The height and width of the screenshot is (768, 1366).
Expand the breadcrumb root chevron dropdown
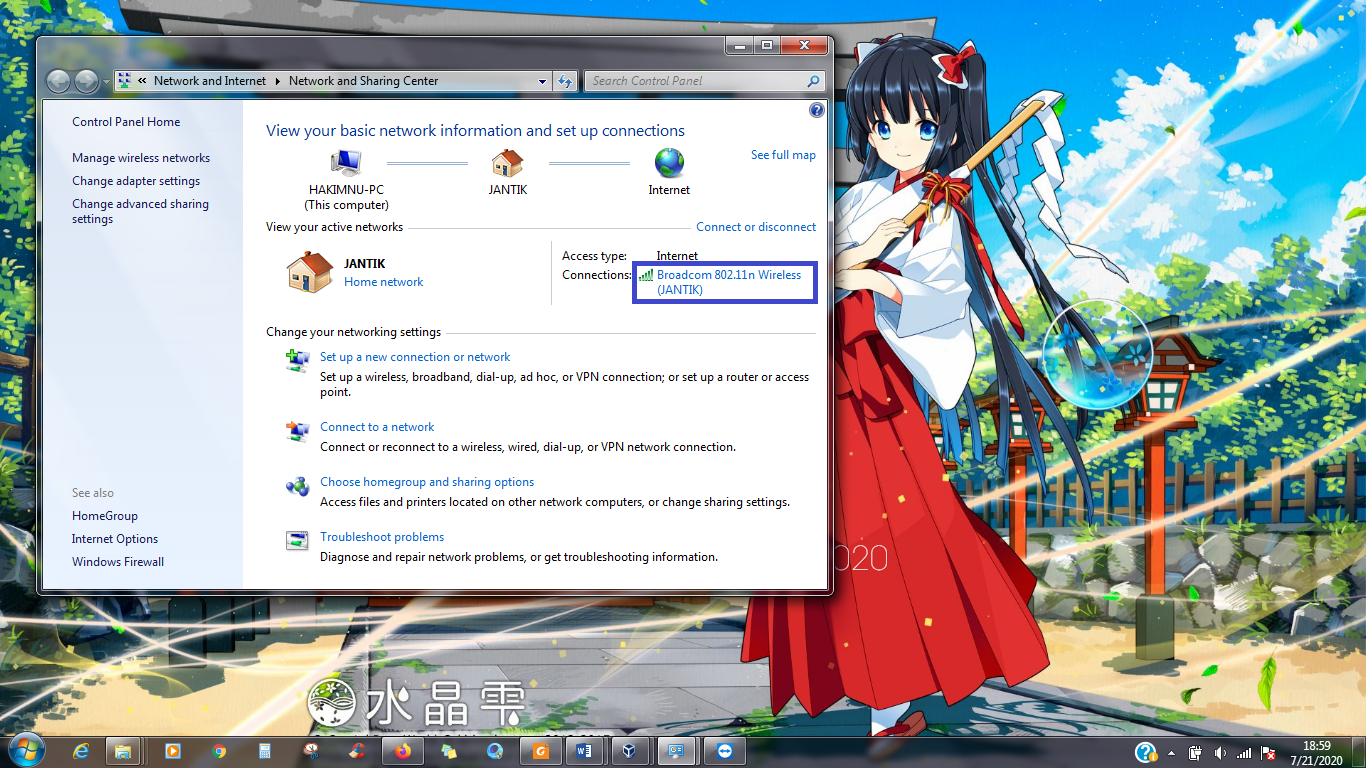pyautogui.click(x=143, y=81)
